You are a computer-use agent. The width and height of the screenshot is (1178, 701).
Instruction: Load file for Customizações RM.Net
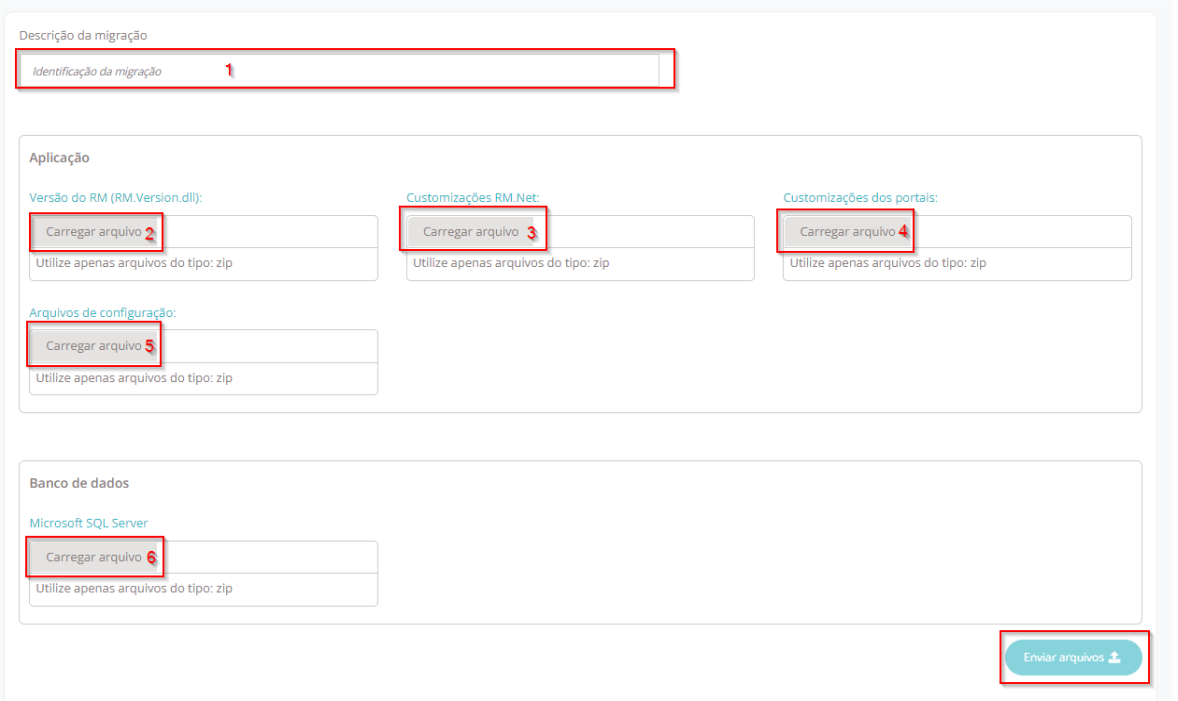(471, 231)
